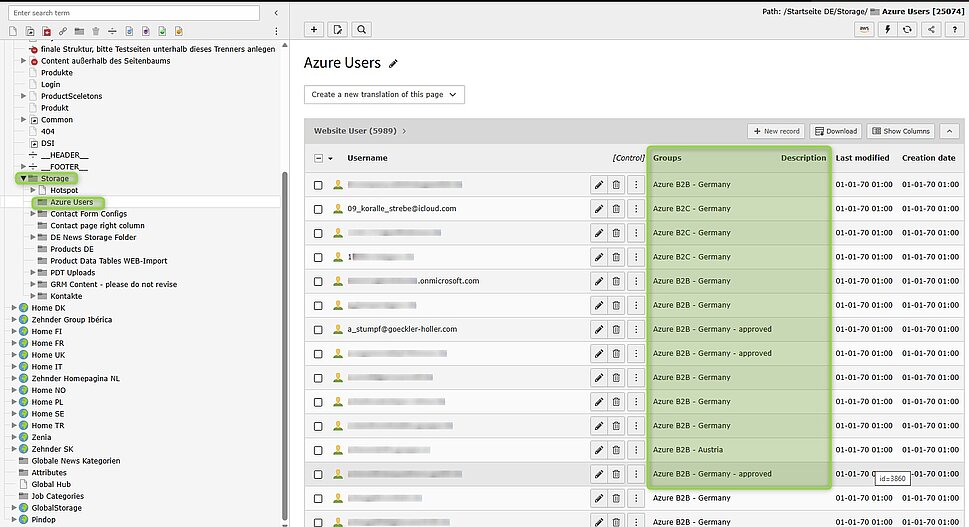Image resolution: width=969 pixels, height=527 pixels.
Task: Click the Download button
Action: tap(835, 131)
